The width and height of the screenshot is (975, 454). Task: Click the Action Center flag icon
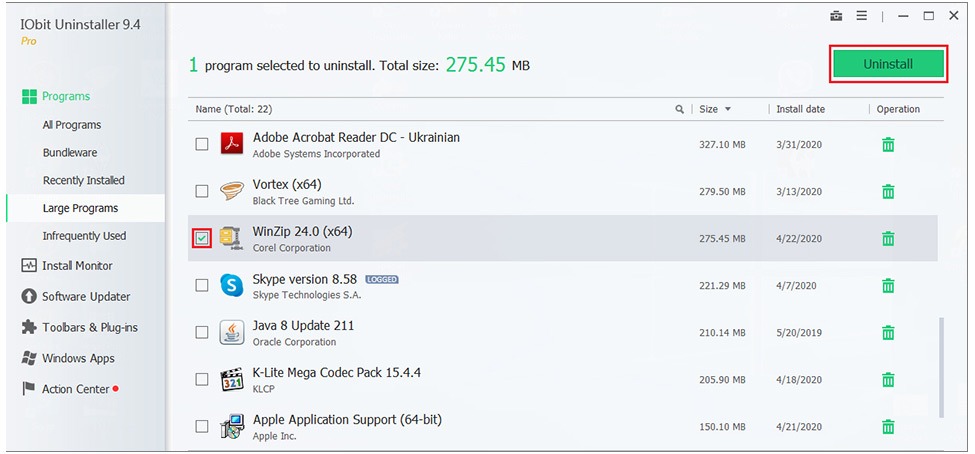coord(29,389)
